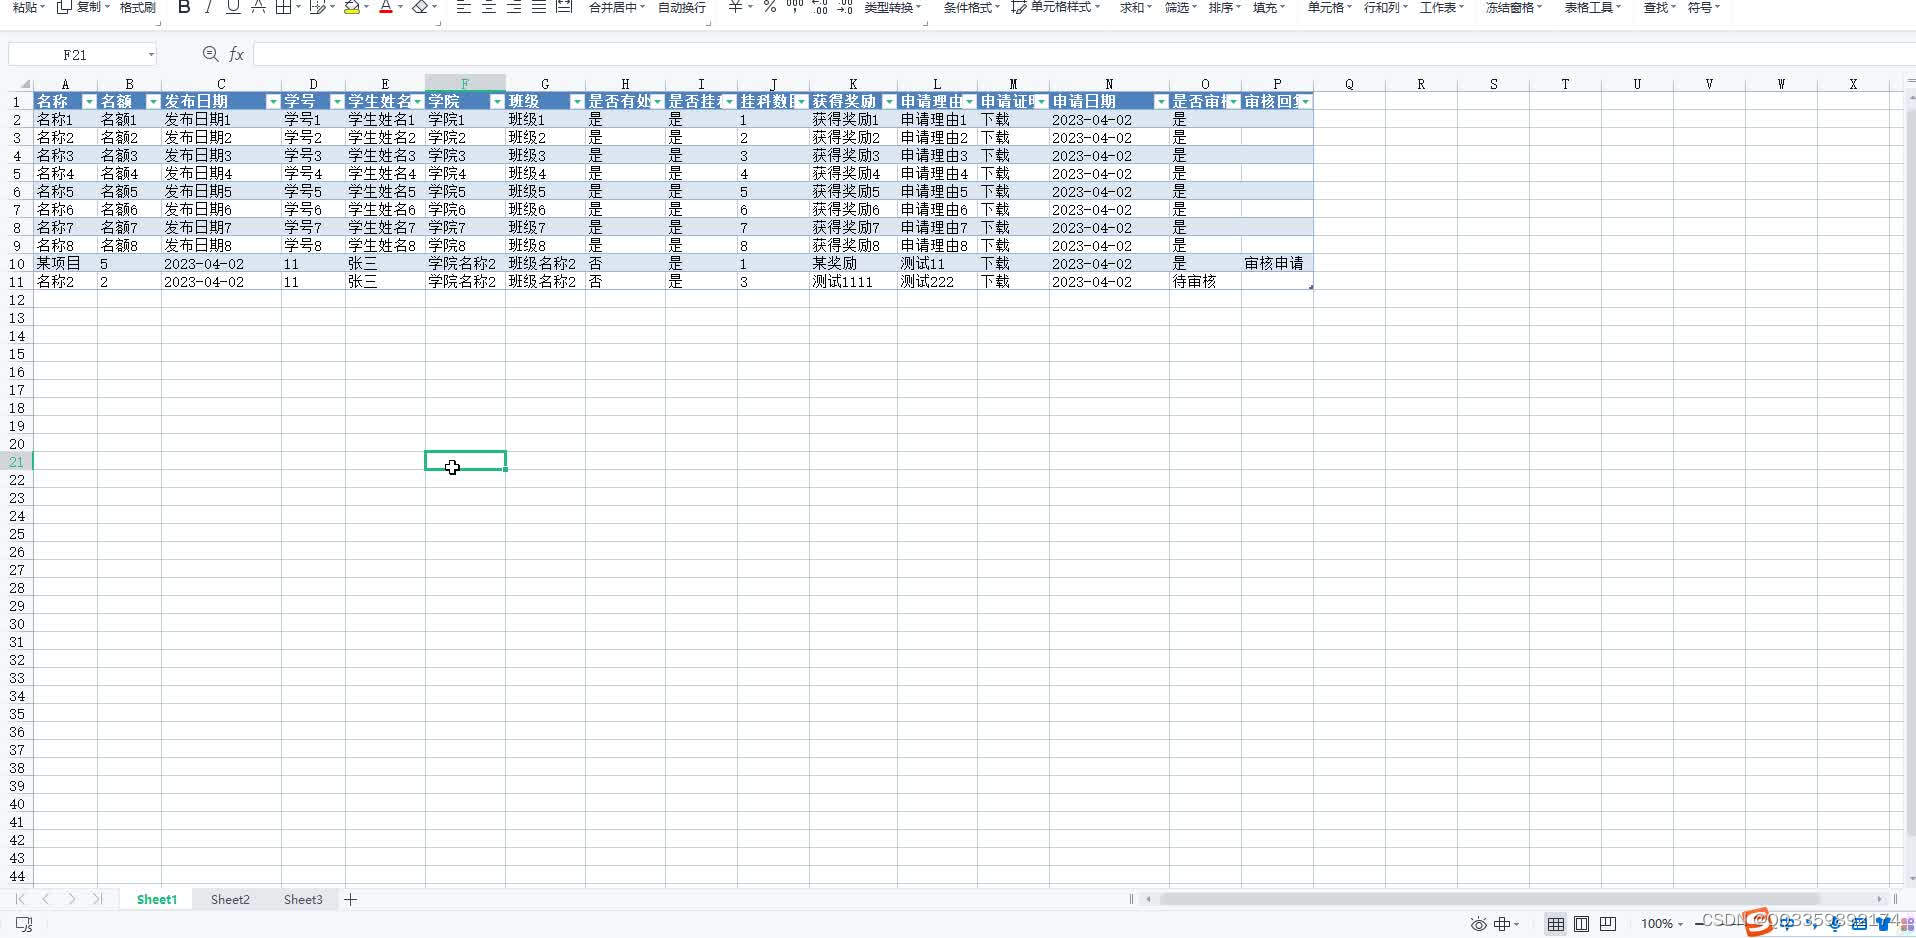Open the Sum 求和 dropdown
1916x938 pixels.
coord(1135,7)
